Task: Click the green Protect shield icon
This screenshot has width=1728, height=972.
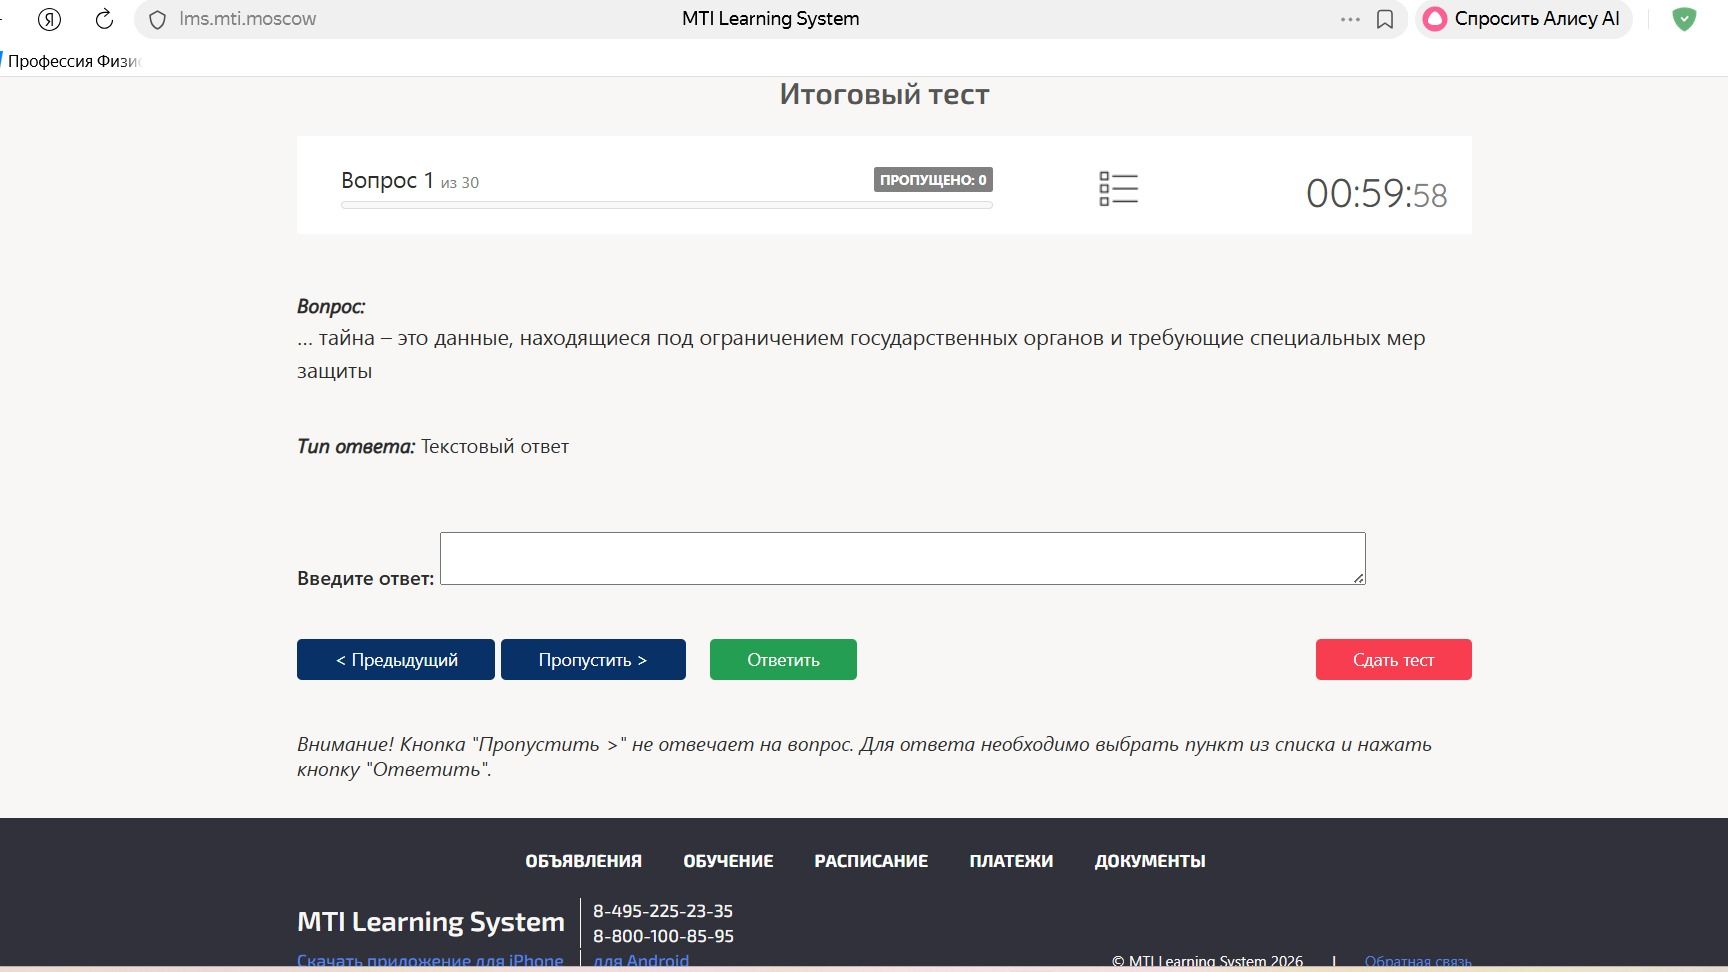Action: tap(1684, 19)
